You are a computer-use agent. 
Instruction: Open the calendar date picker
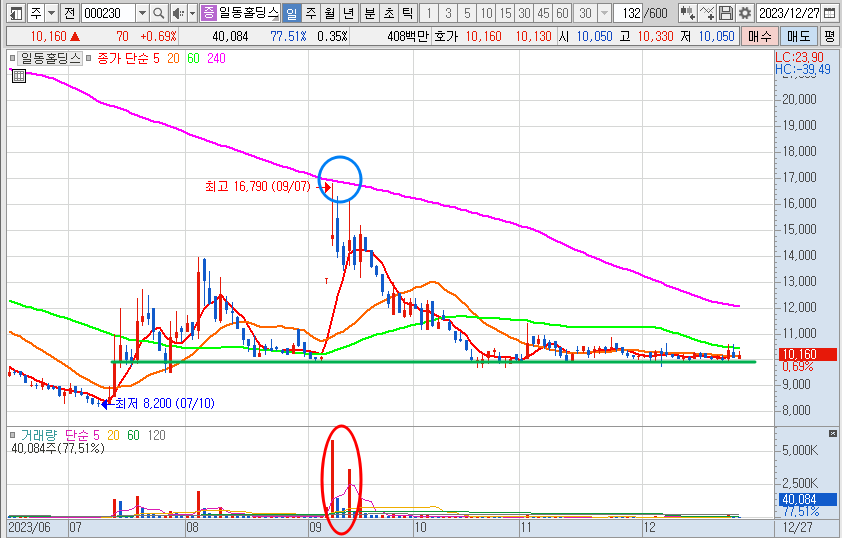(x=829, y=13)
